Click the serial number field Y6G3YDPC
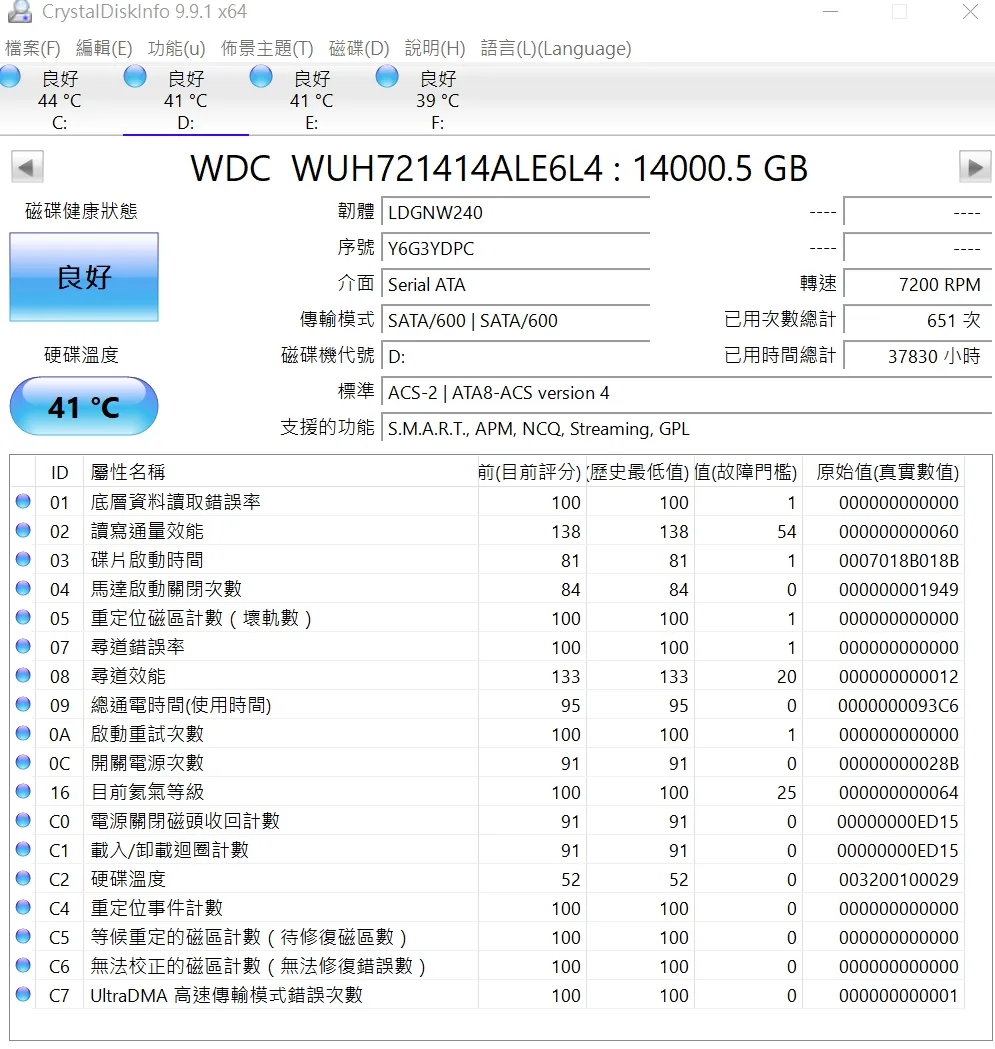 (x=515, y=249)
